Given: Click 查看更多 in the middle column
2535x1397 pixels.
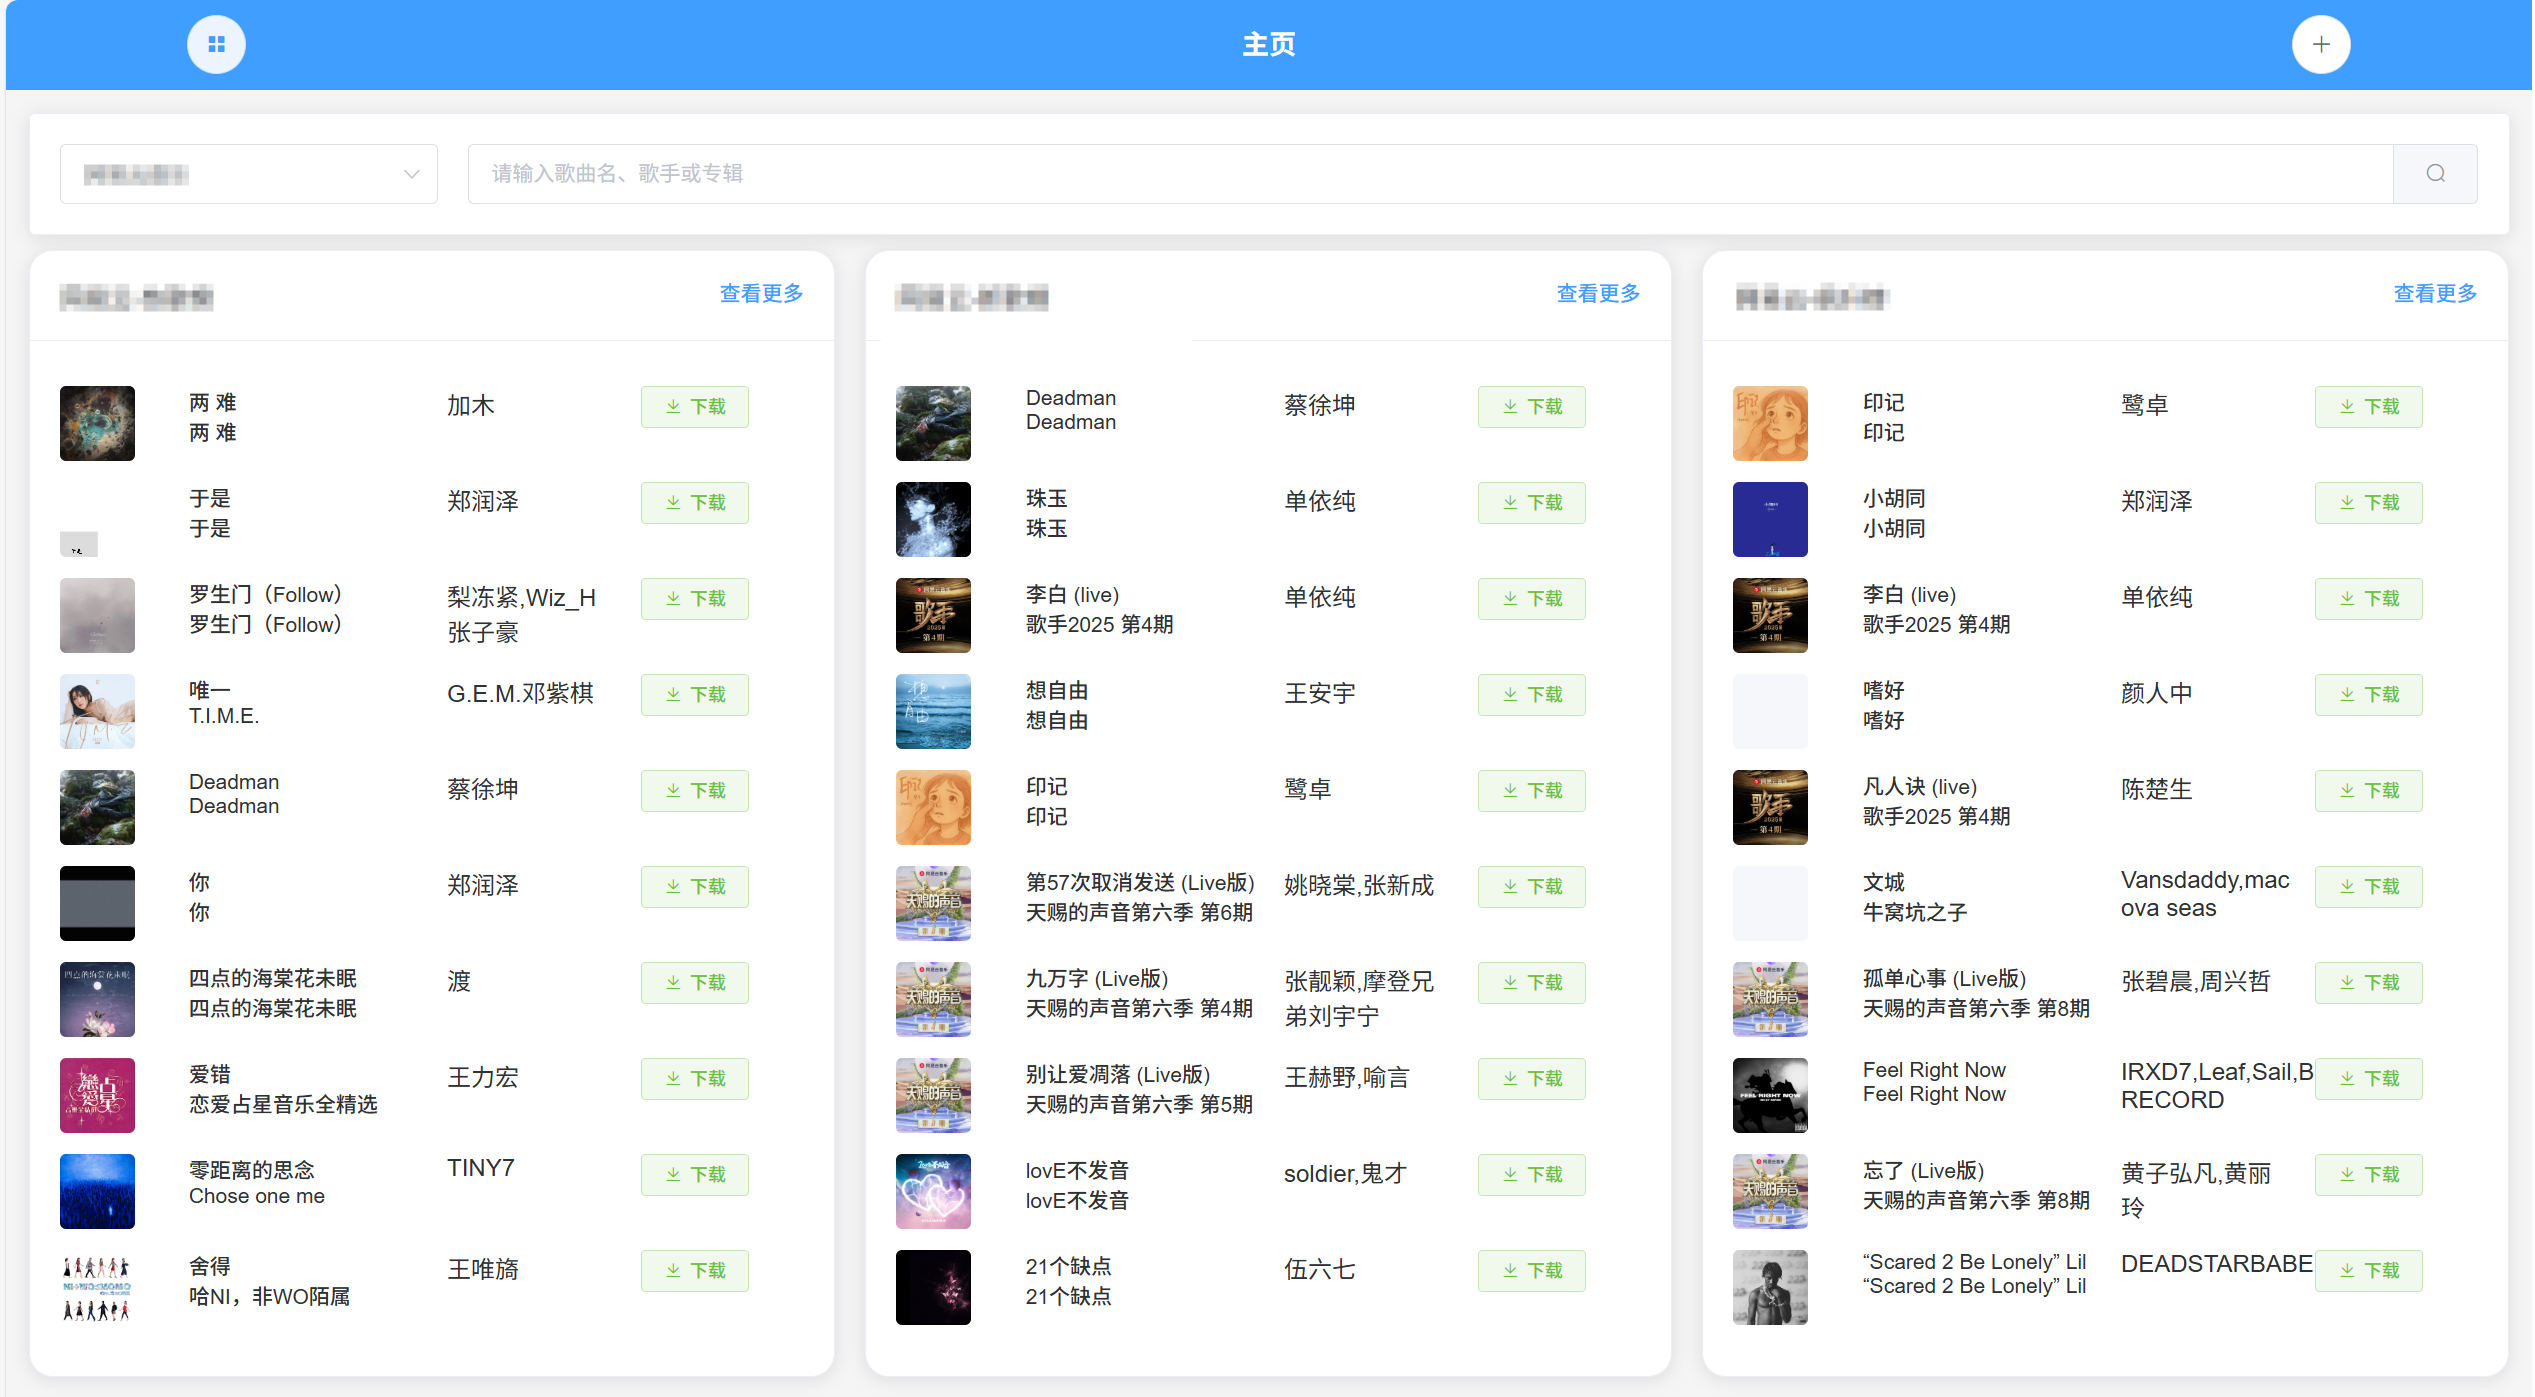Looking at the screenshot, I should coord(1597,293).
